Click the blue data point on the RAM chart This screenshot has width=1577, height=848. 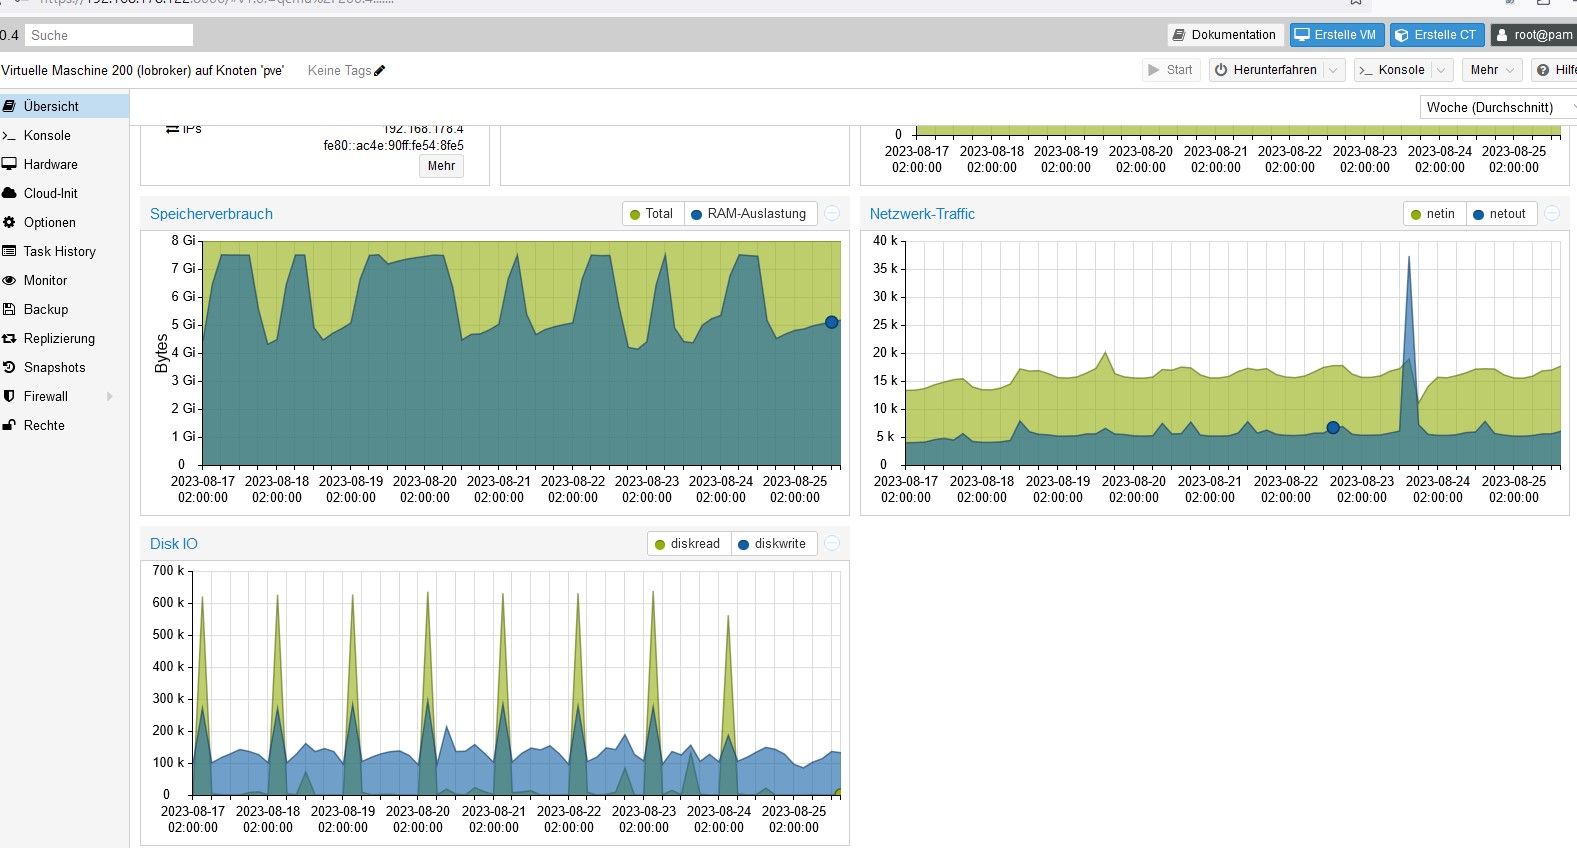[x=831, y=322]
